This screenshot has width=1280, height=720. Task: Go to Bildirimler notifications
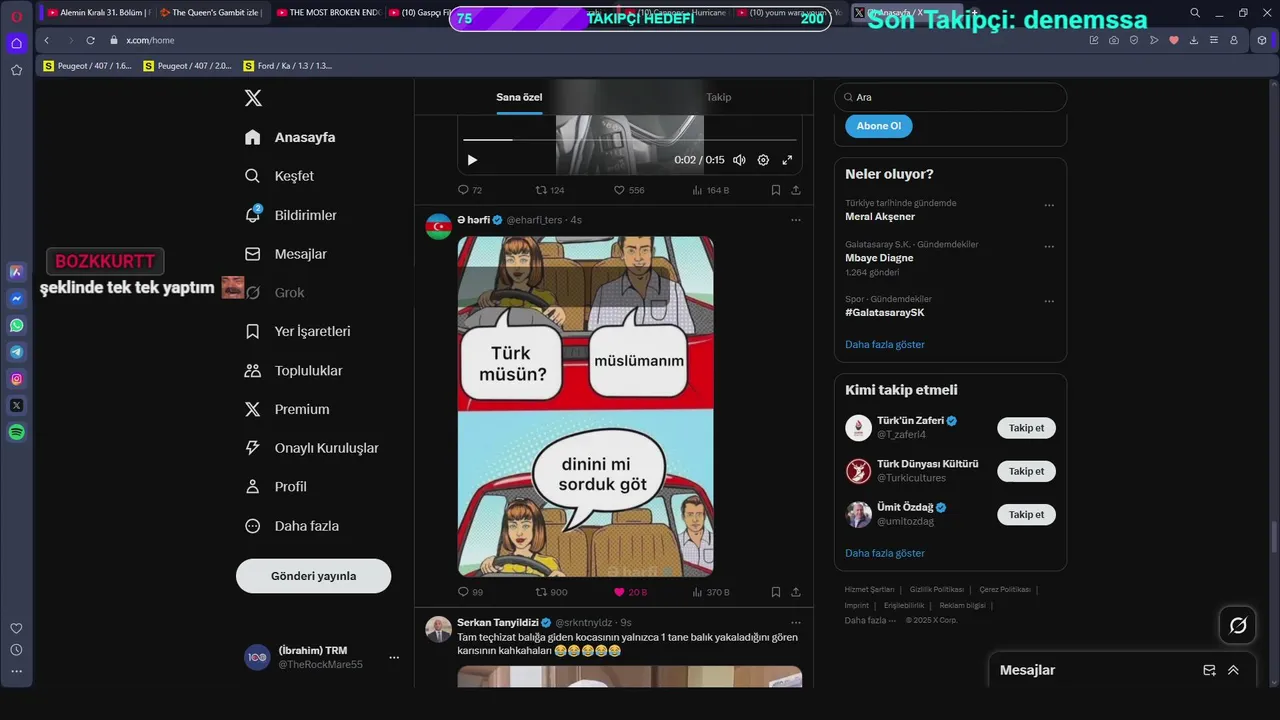coord(291,215)
